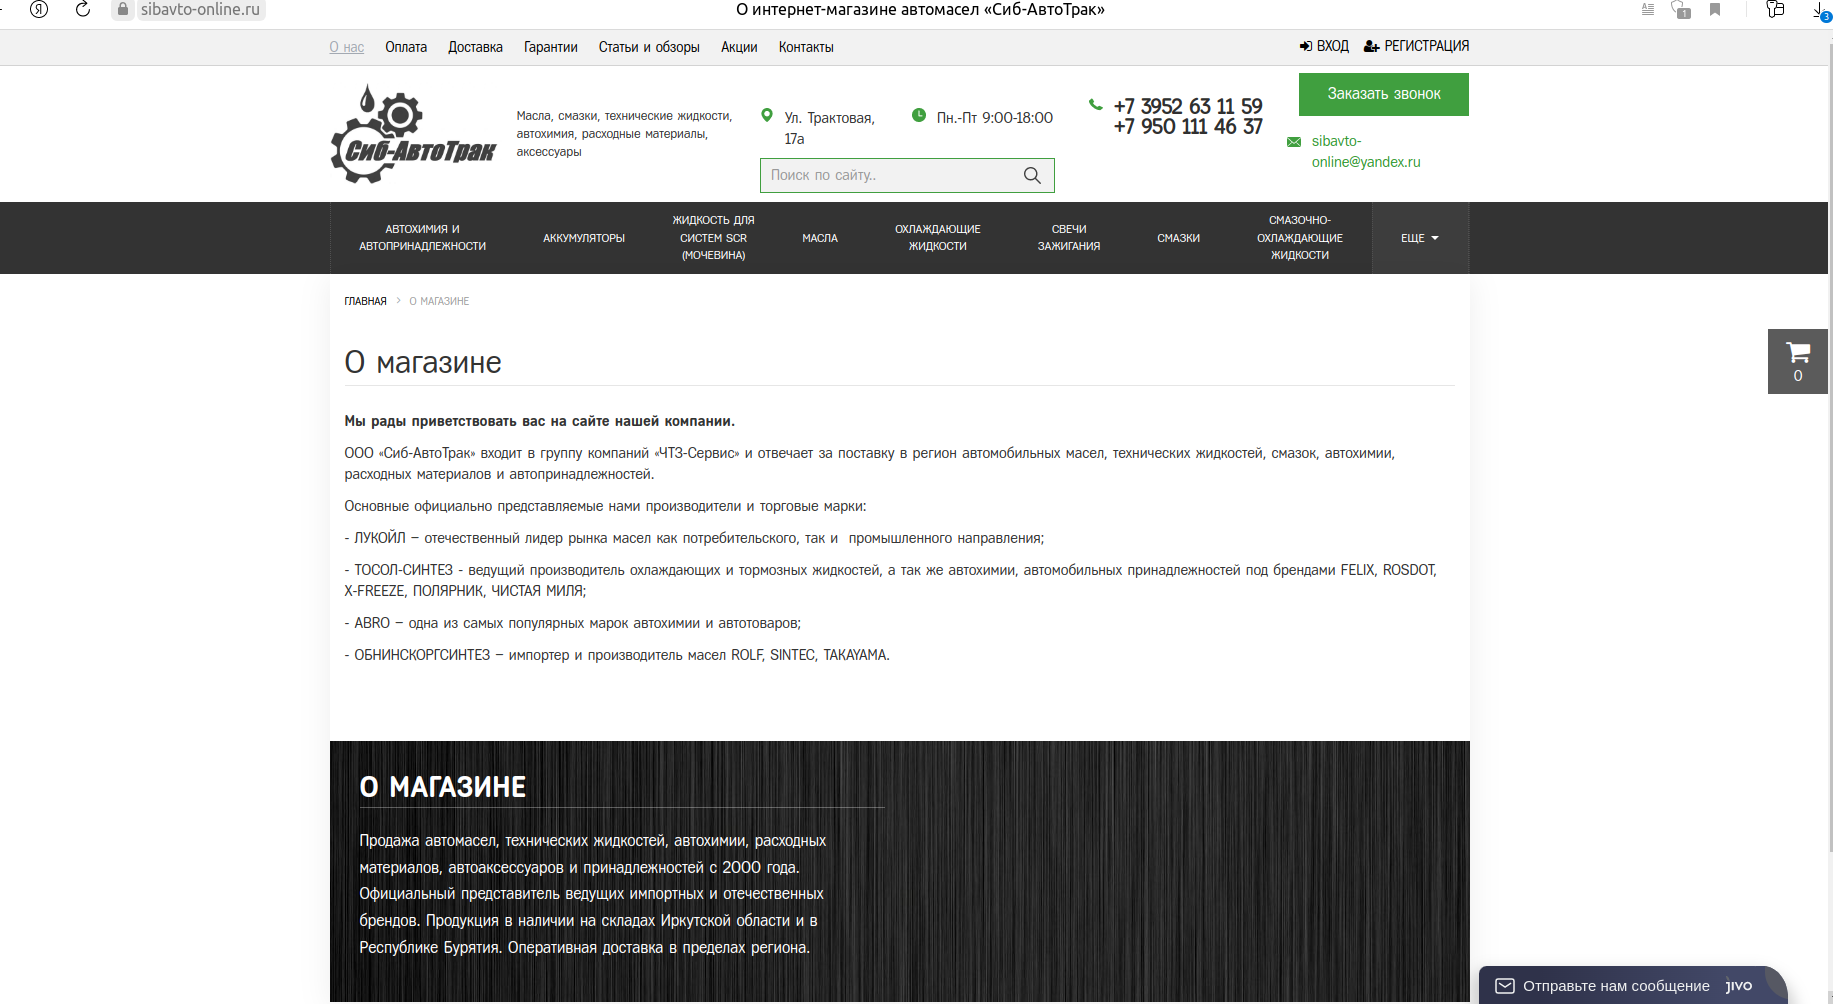Click the ЛУКОЙЛ brand line
Image resolution: width=1833 pixels, height=1004 pixels.
coord(694,538)
